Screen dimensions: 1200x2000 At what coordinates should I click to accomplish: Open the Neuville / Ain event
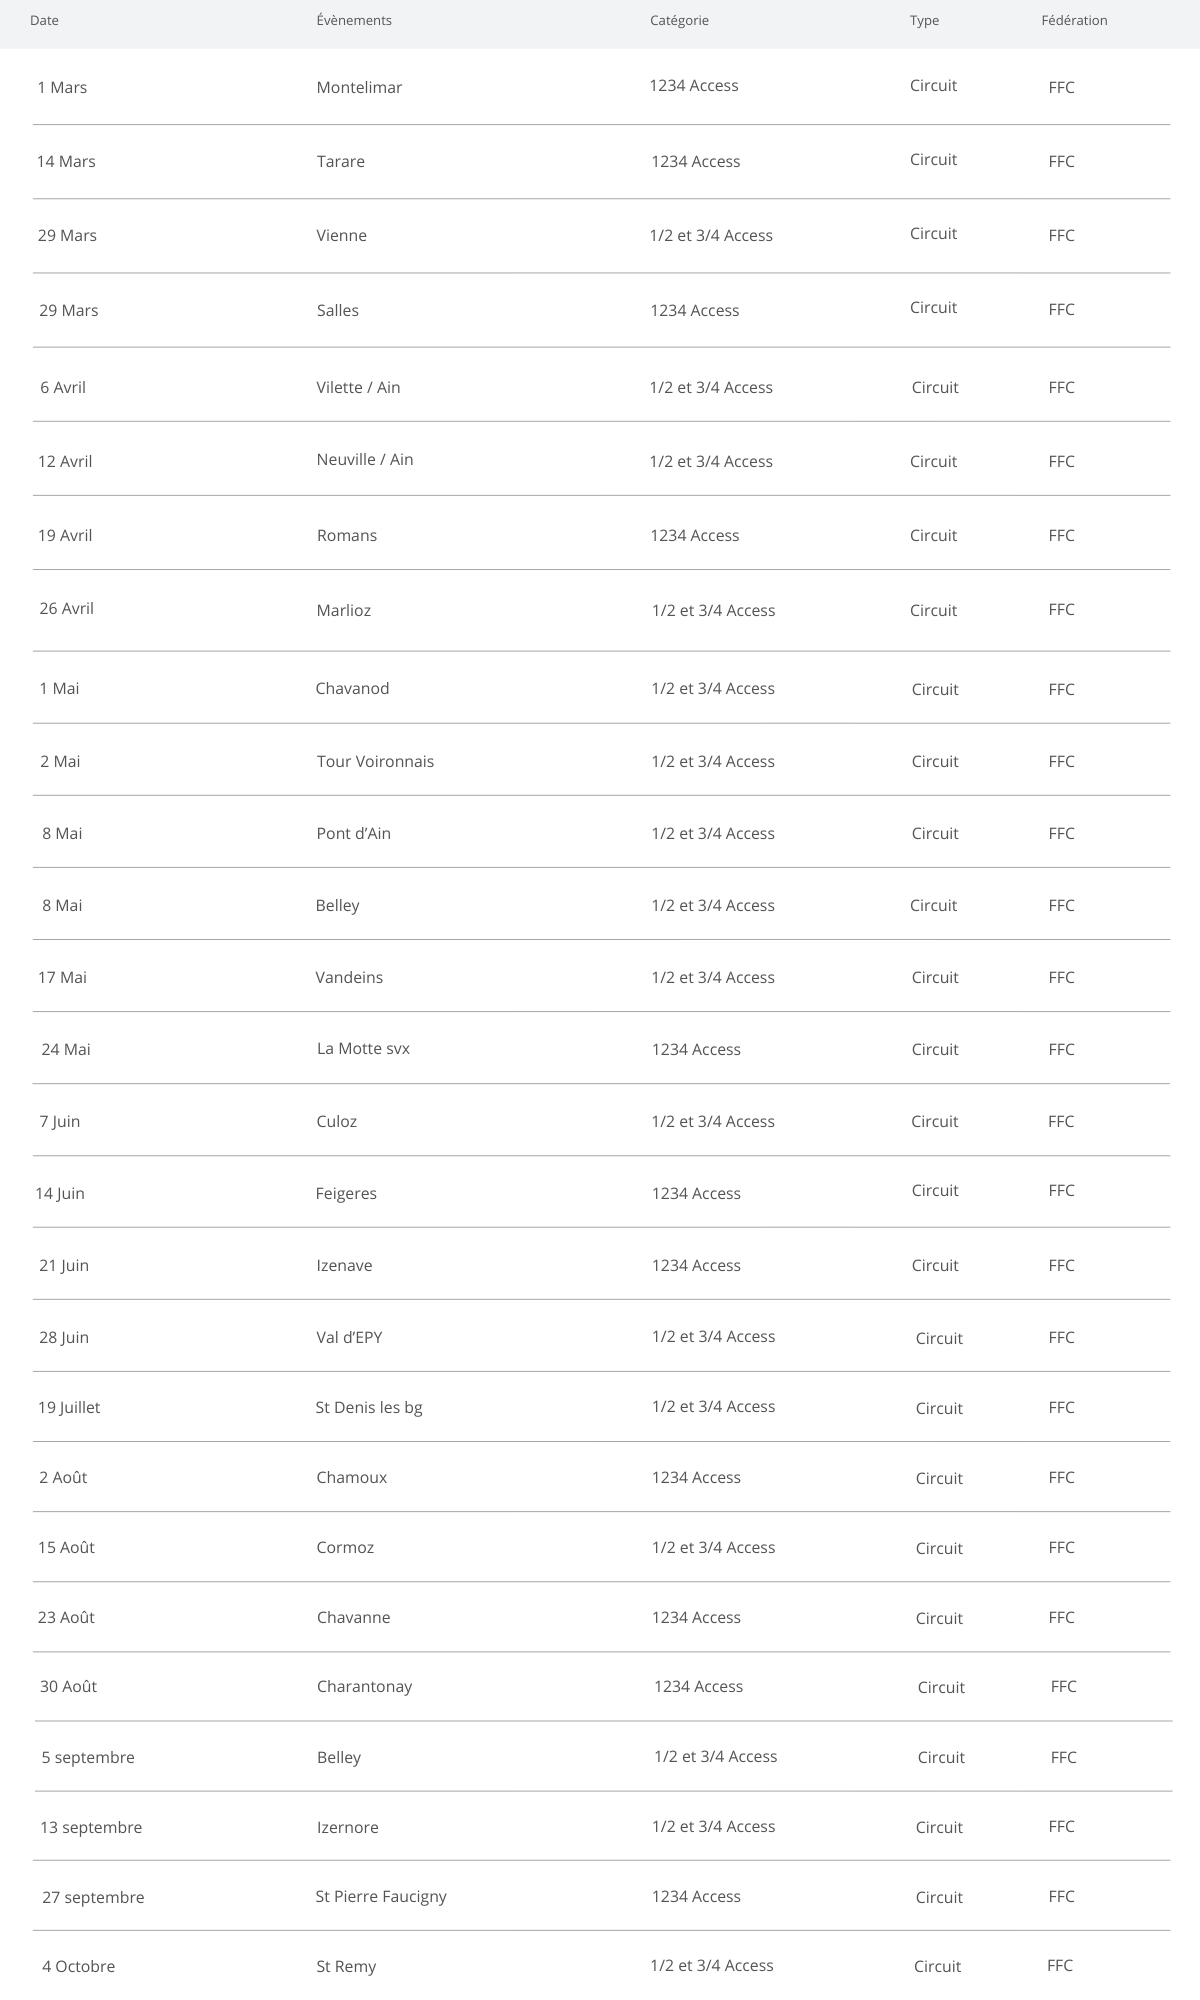click(365, 459)
